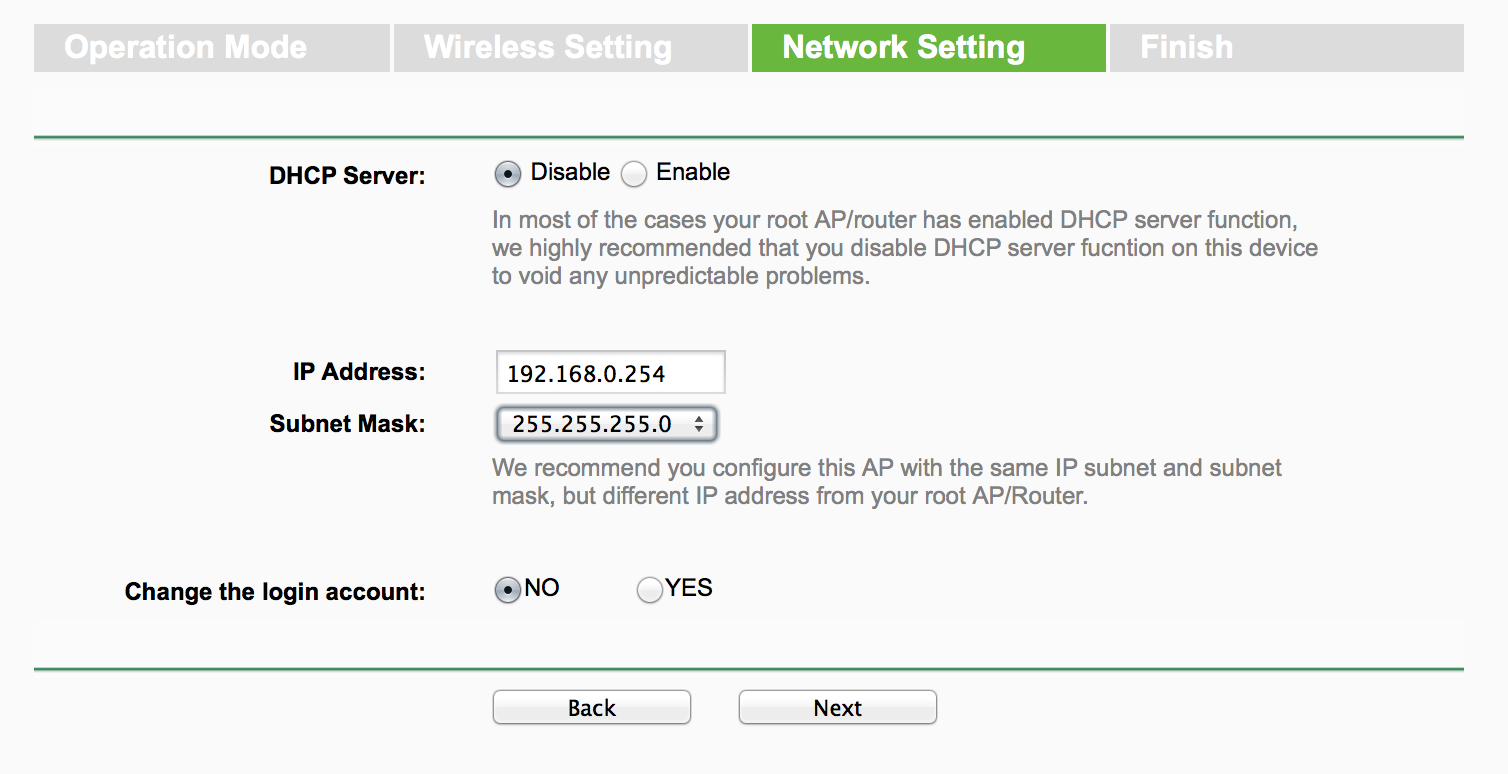Image resolution: width=1508 pixels, height=774 pixels.
Task: Go to the Operation Mode tab
Action: point(211,48)
